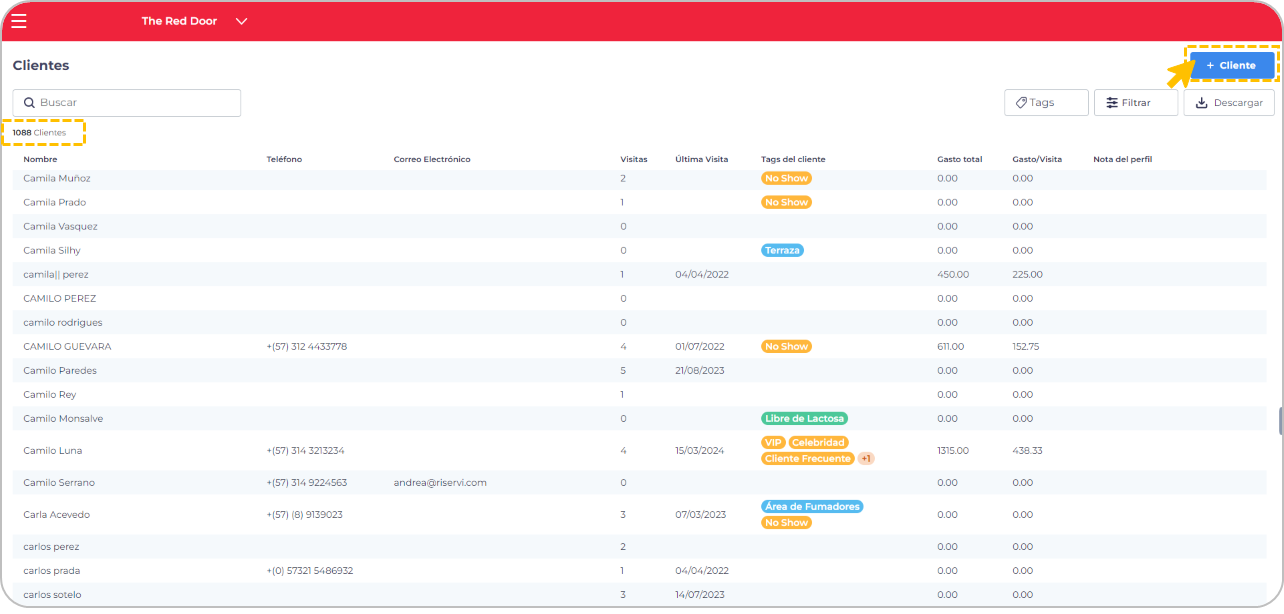1284x614 pixels.
Task: Click the Cliente Frecuente tag
Action: 807,458
